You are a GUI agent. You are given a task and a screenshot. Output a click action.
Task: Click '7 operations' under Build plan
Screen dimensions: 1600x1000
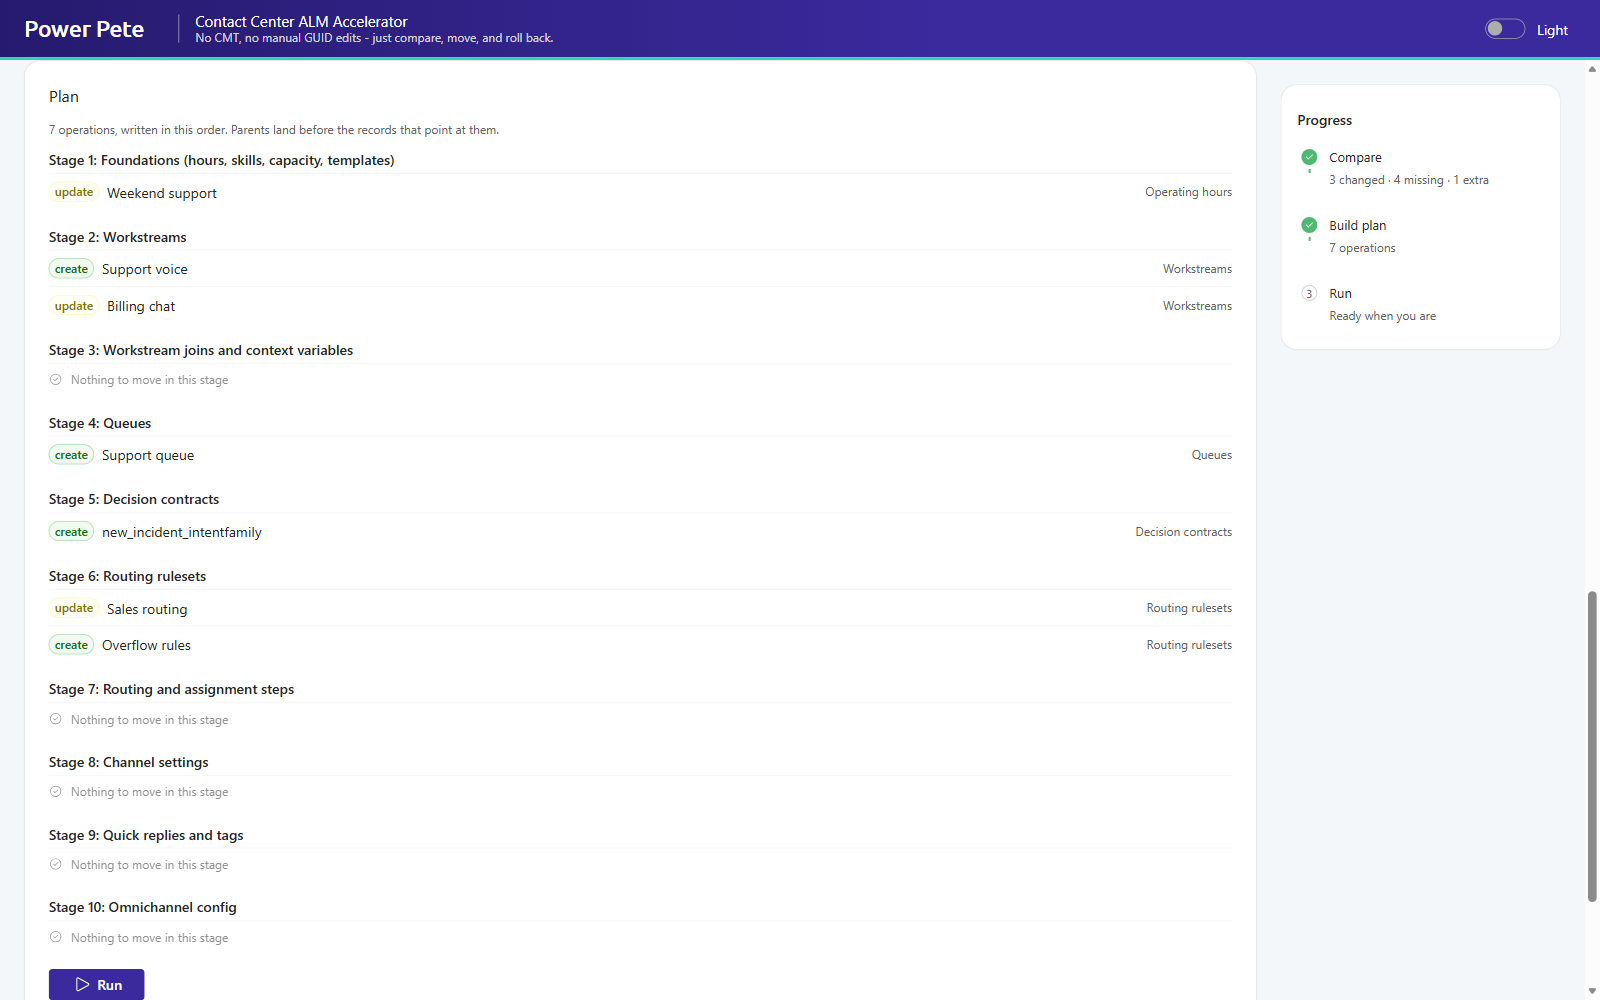1362,248
